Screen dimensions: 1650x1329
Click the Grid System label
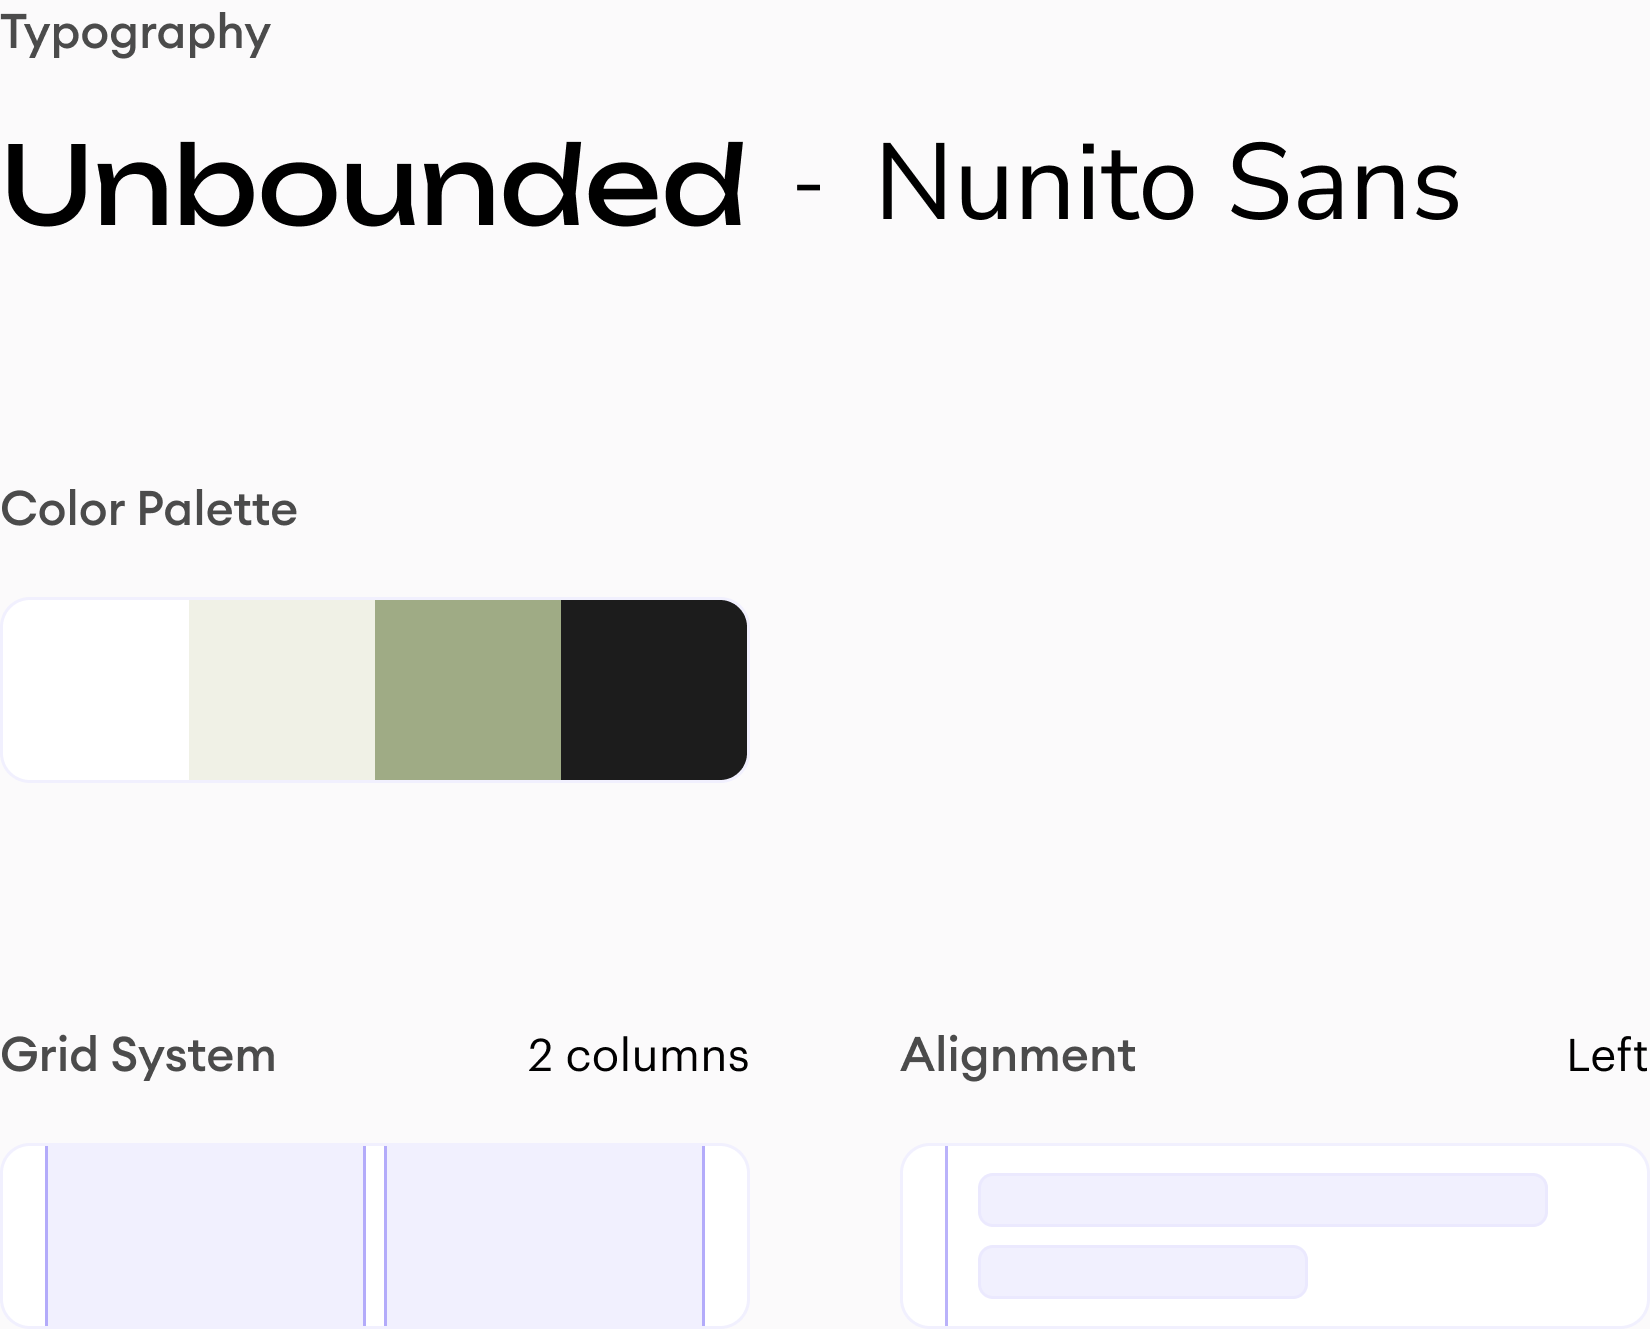click(138, 1056)
